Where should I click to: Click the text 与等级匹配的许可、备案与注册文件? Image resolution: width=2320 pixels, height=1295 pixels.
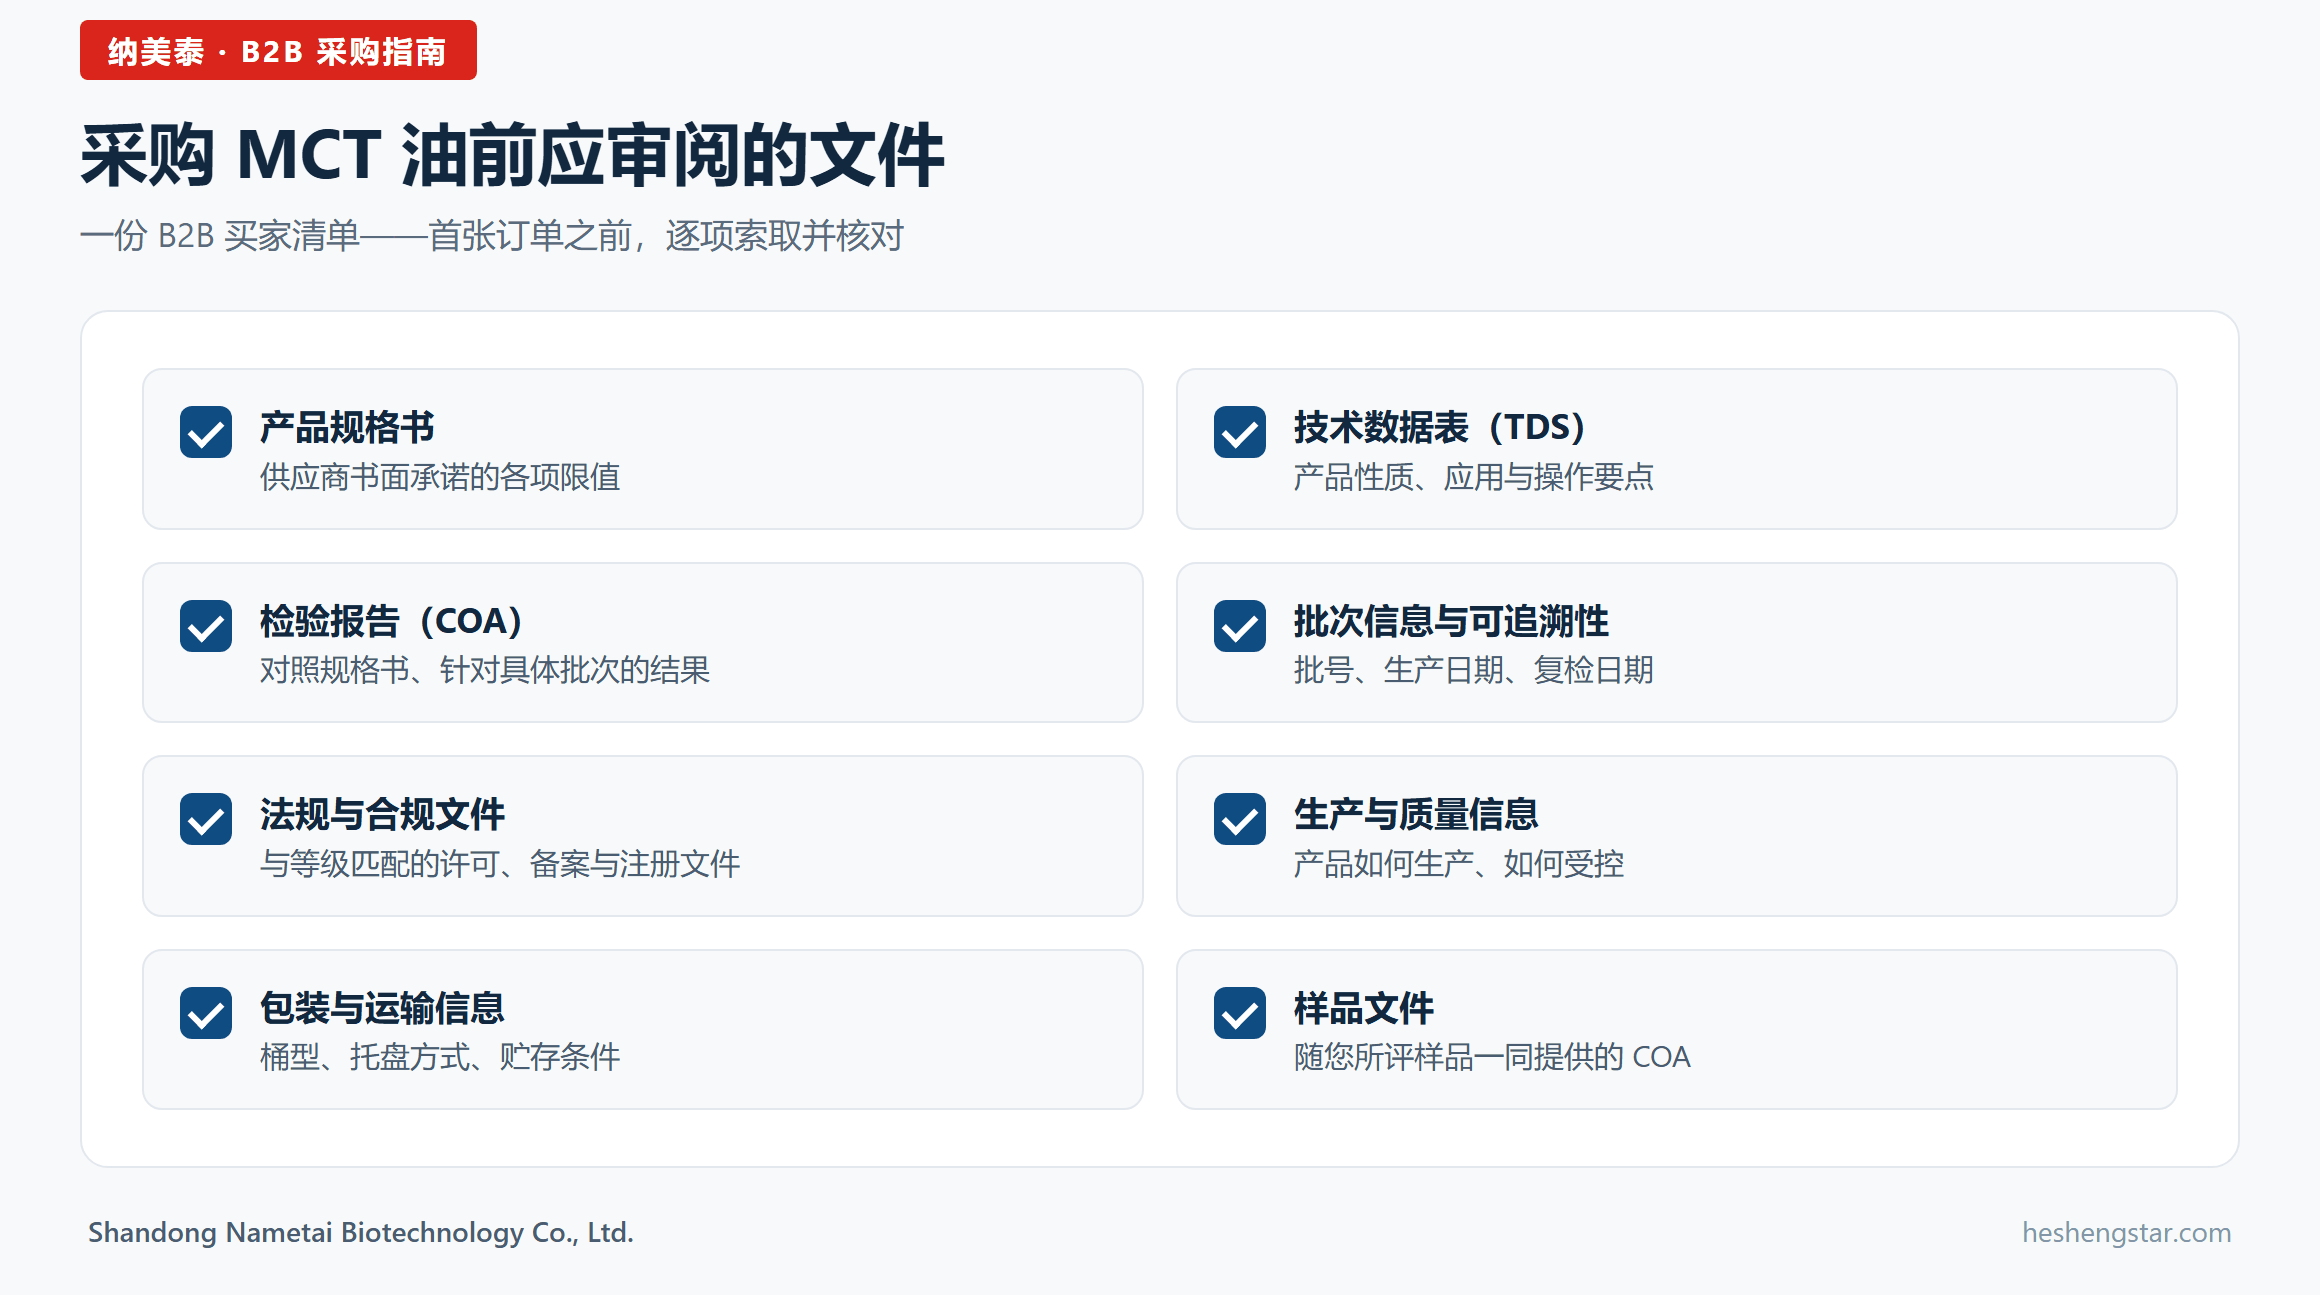coord(500,864)
